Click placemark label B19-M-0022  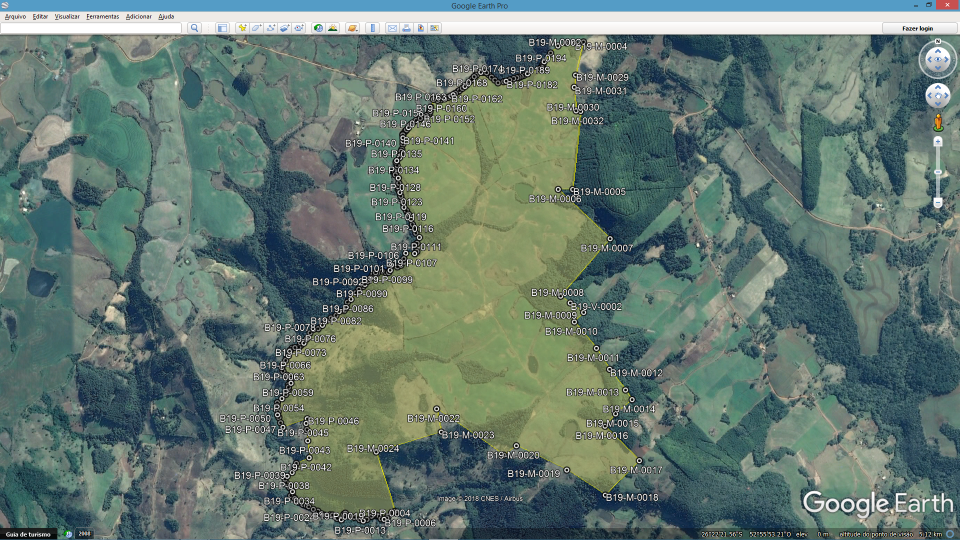[433, 418]
